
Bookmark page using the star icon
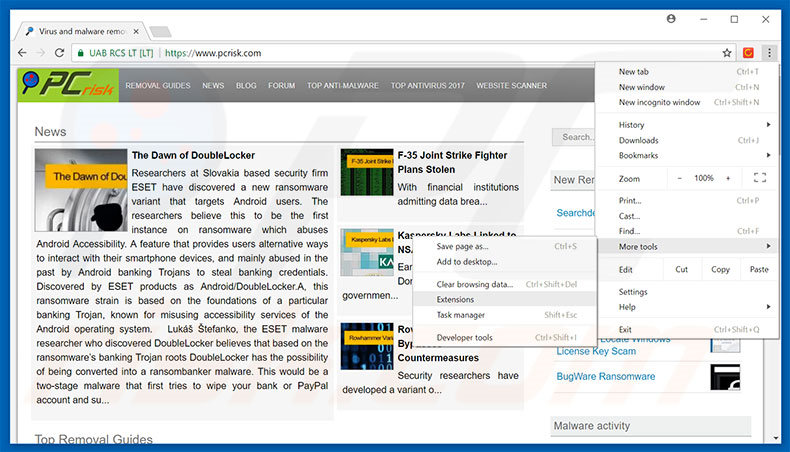(727, 53)
